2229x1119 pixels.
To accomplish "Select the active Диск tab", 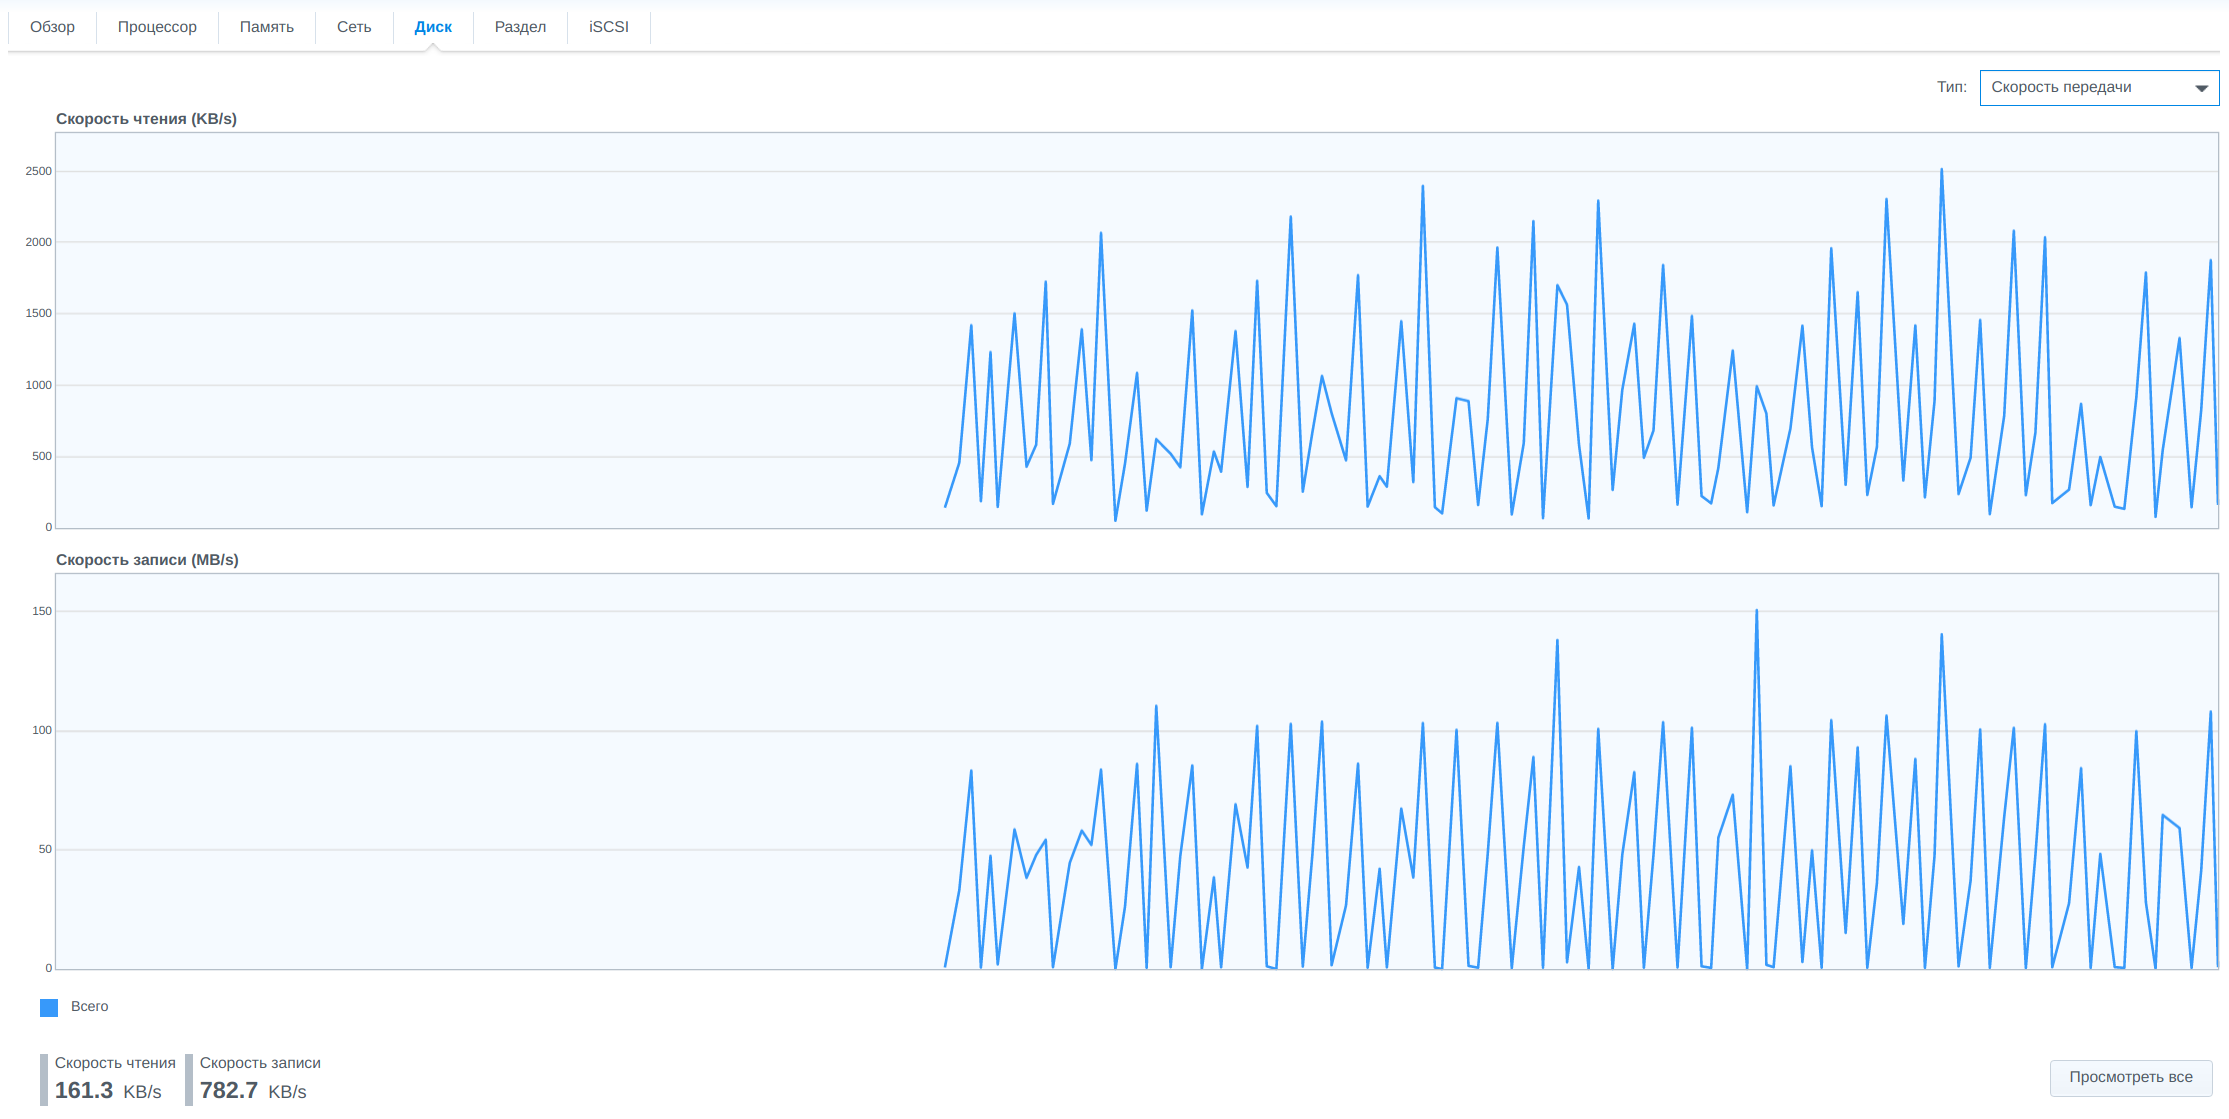I will [433, 27].
